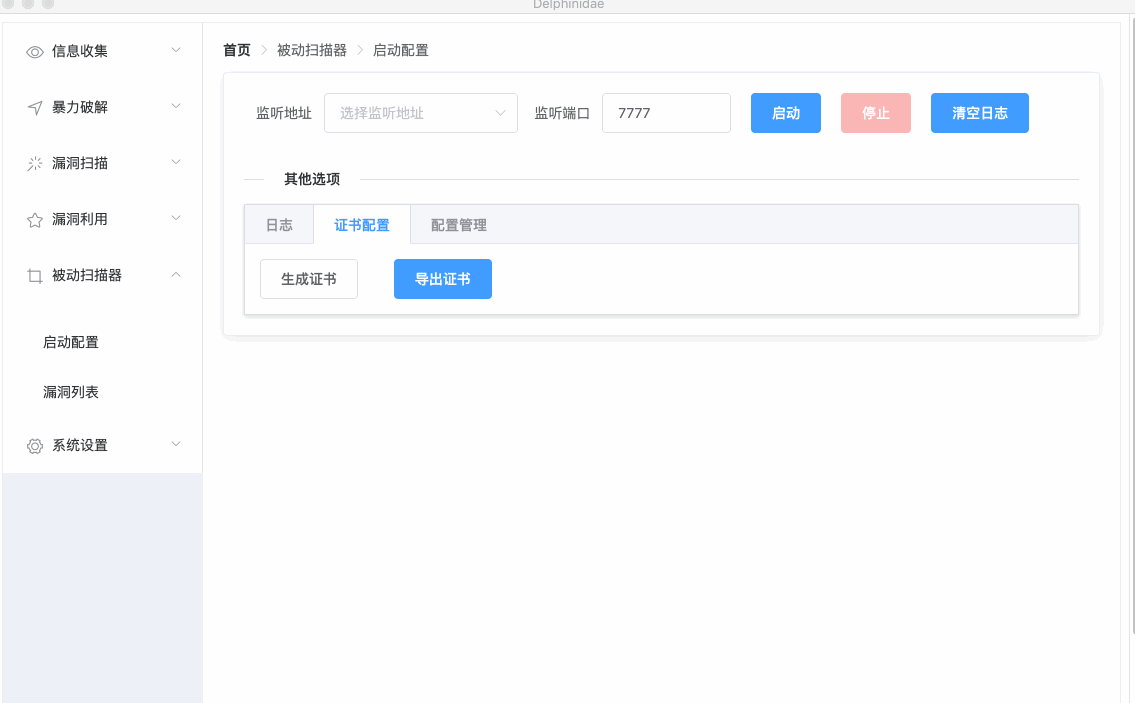The image size is (1135, 703).
Task: Click the 导出证书 button
Action: pyautogui.click(x=443, y=279)
